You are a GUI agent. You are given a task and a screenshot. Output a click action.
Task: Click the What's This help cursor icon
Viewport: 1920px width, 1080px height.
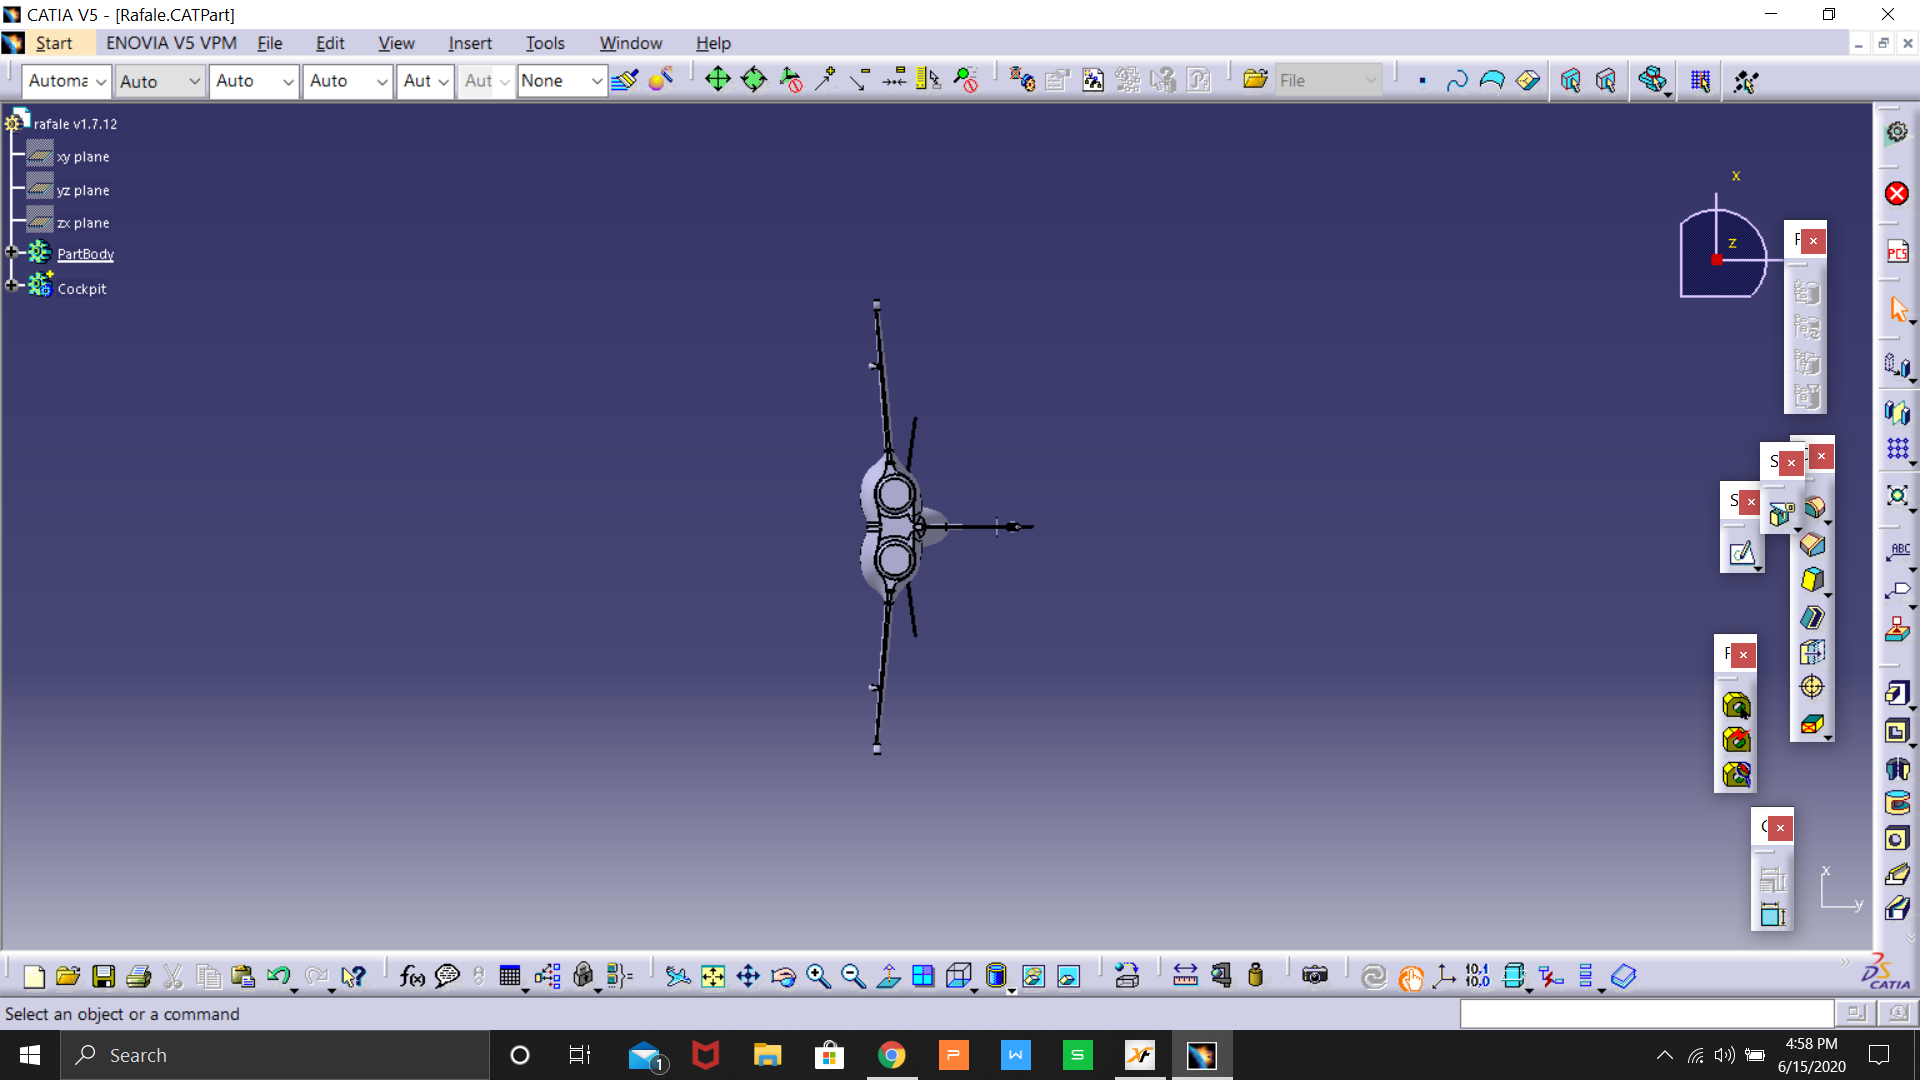pyautogui.click(x=352, y=976)
